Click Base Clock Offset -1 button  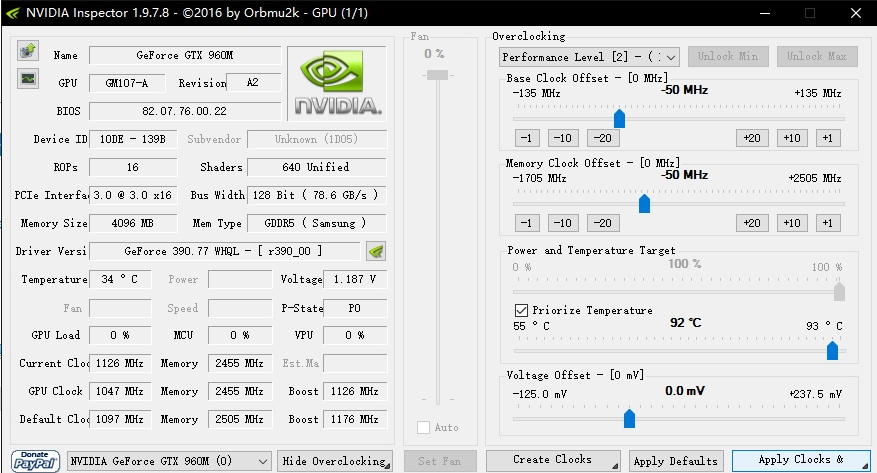[x=527, y=138]
